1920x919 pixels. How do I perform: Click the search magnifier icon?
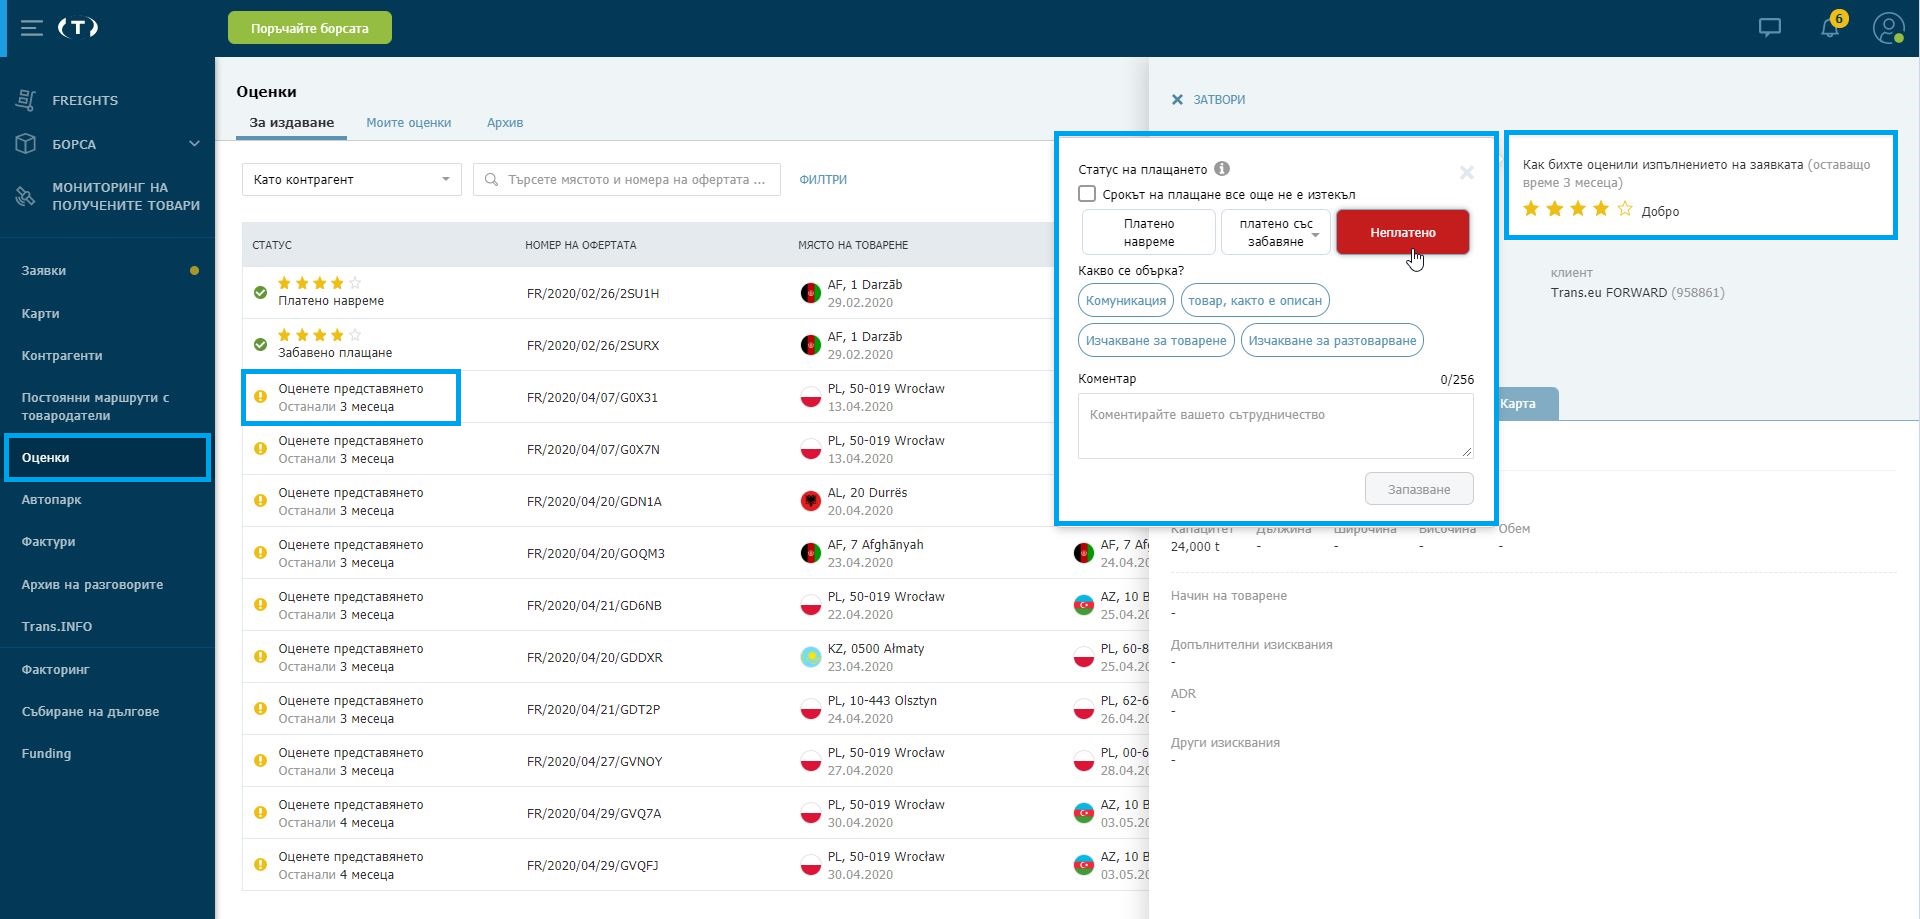point(491,180)
